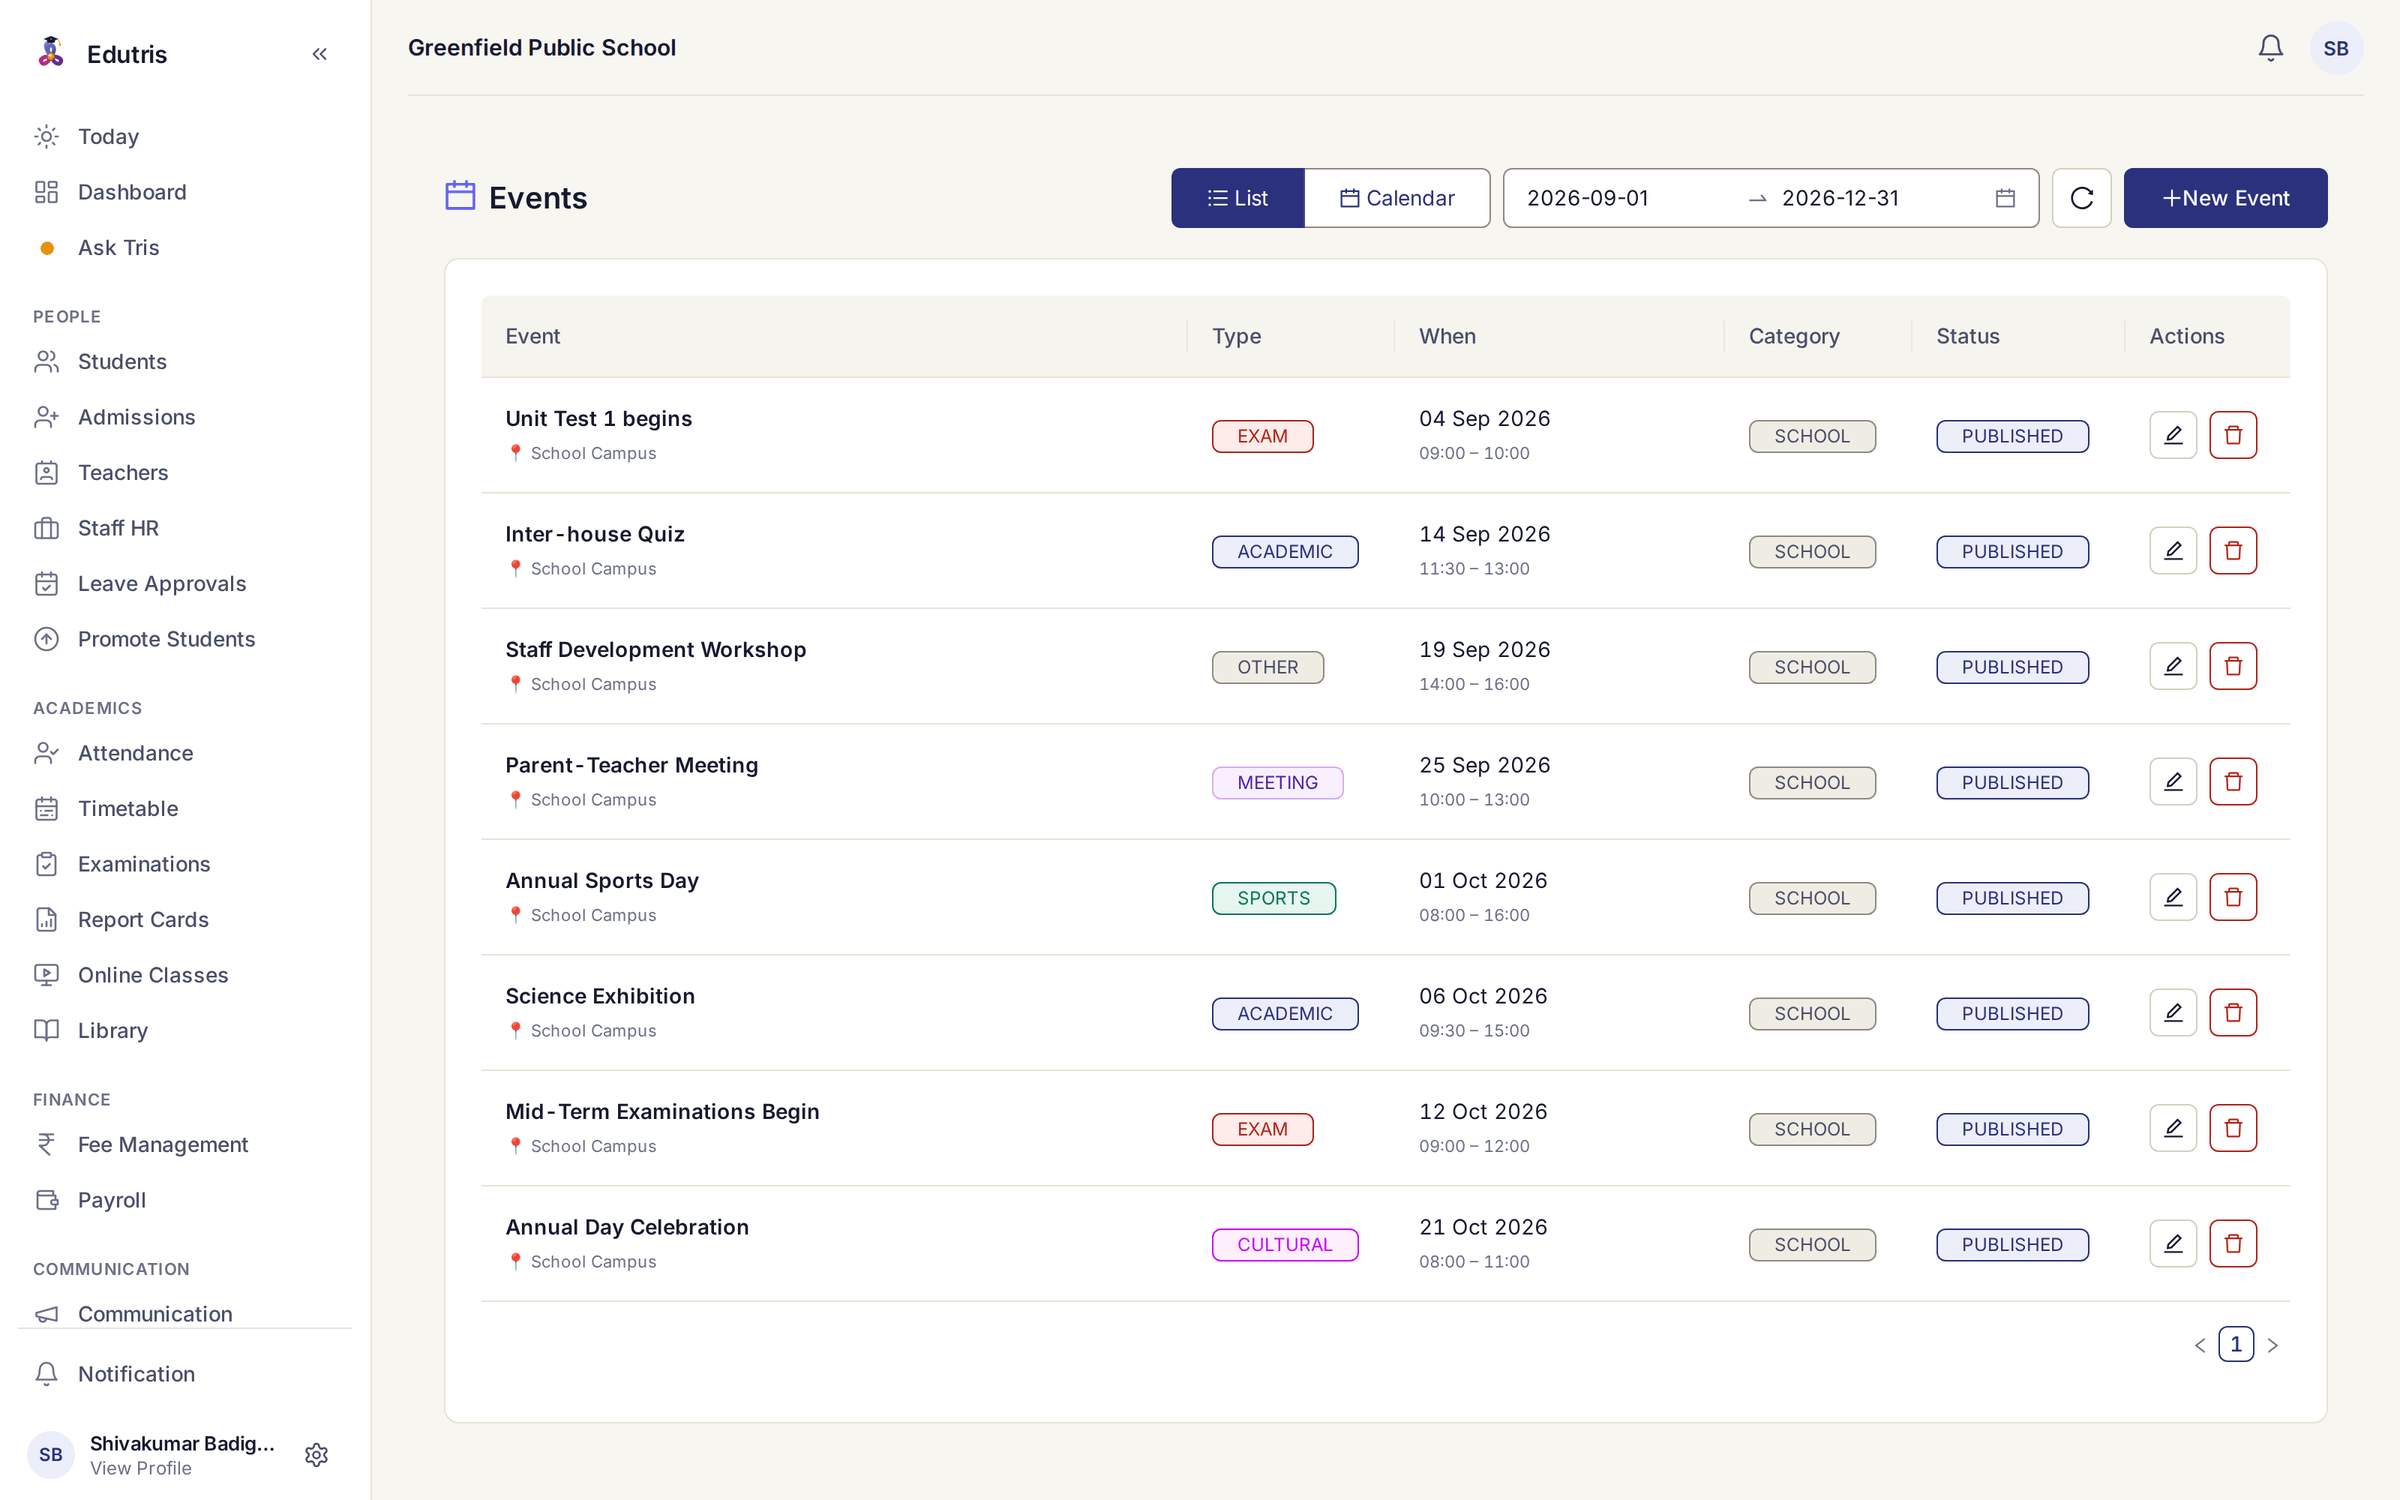Viewport: 2400px width, 1500px height.
Task: Delete the Annual Day Celebration event
Action: 2233,1244
